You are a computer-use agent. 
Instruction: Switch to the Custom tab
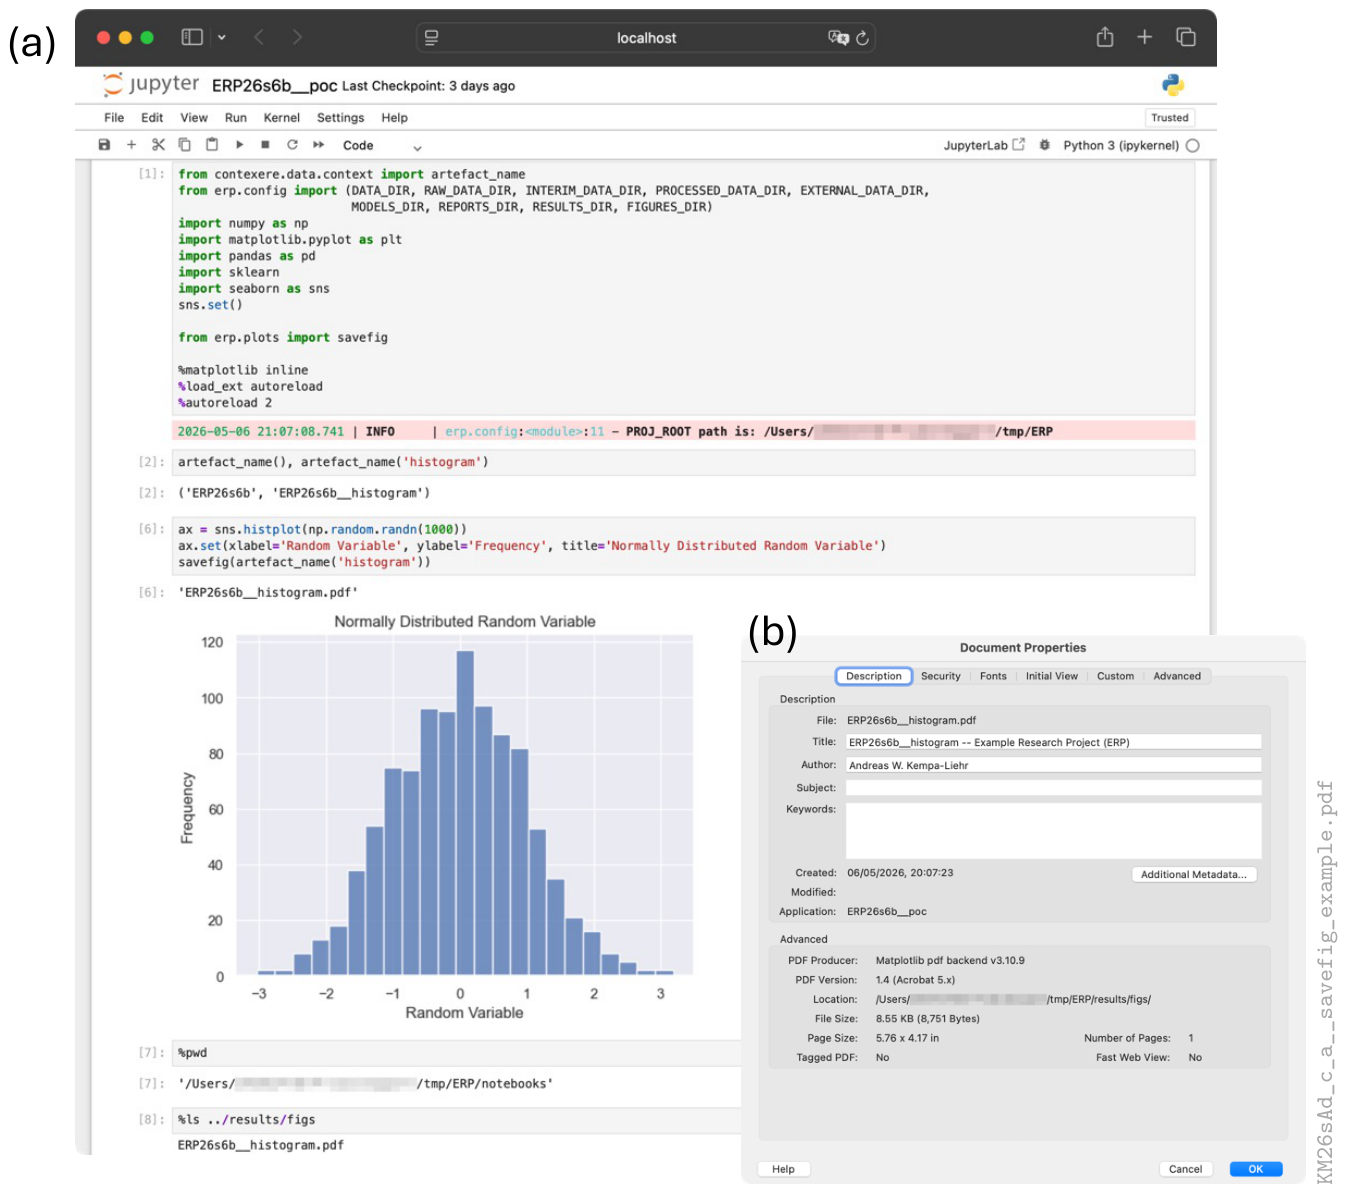click(1115, 676)
